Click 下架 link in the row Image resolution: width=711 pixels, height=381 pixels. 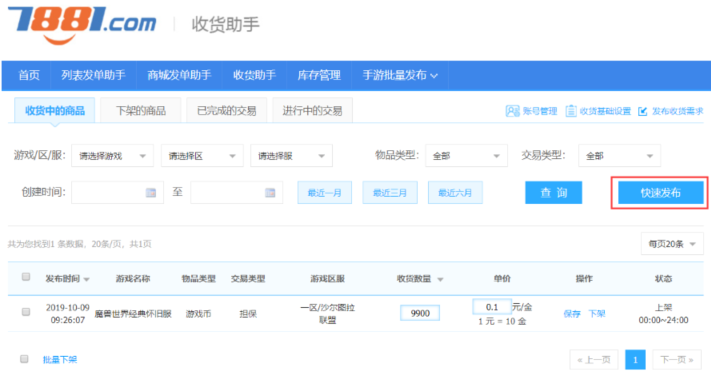click(x=597, y=313)
